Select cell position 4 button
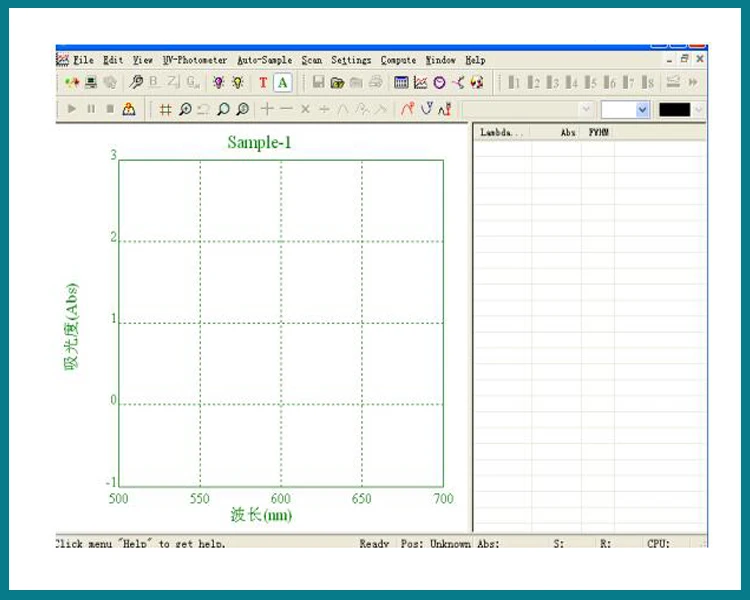 coord(572,82)
